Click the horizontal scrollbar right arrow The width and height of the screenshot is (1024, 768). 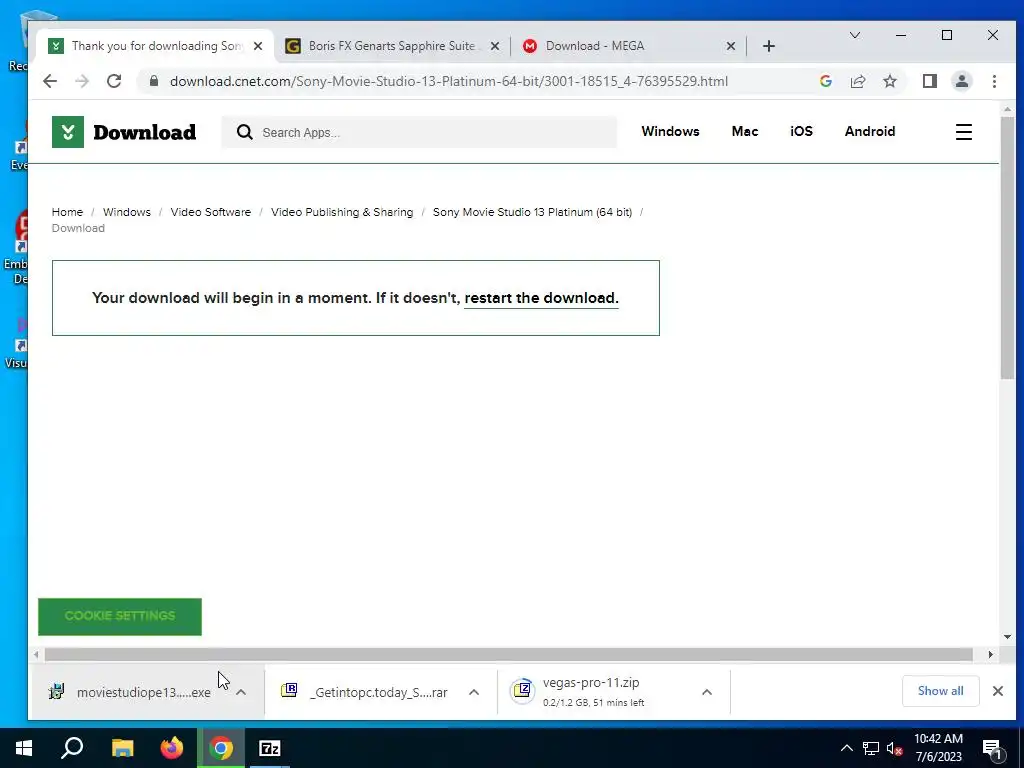(991, 654)
